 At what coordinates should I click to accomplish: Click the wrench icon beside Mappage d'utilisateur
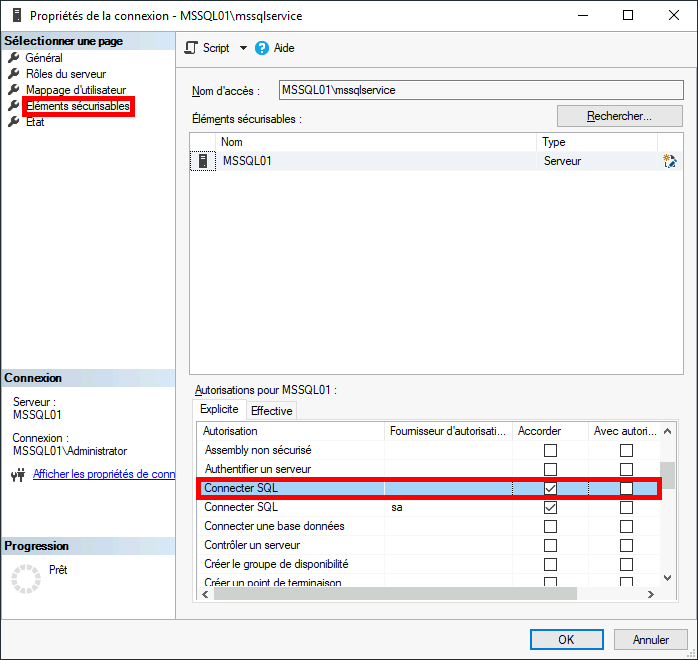(x=14, y=89)
